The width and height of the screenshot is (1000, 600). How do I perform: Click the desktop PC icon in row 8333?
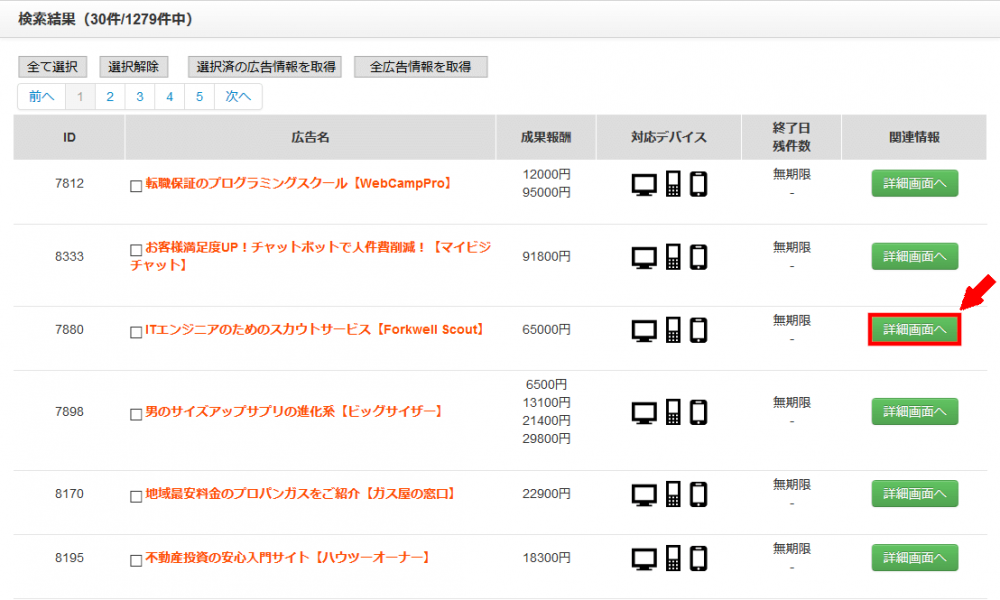click(644, 258)
